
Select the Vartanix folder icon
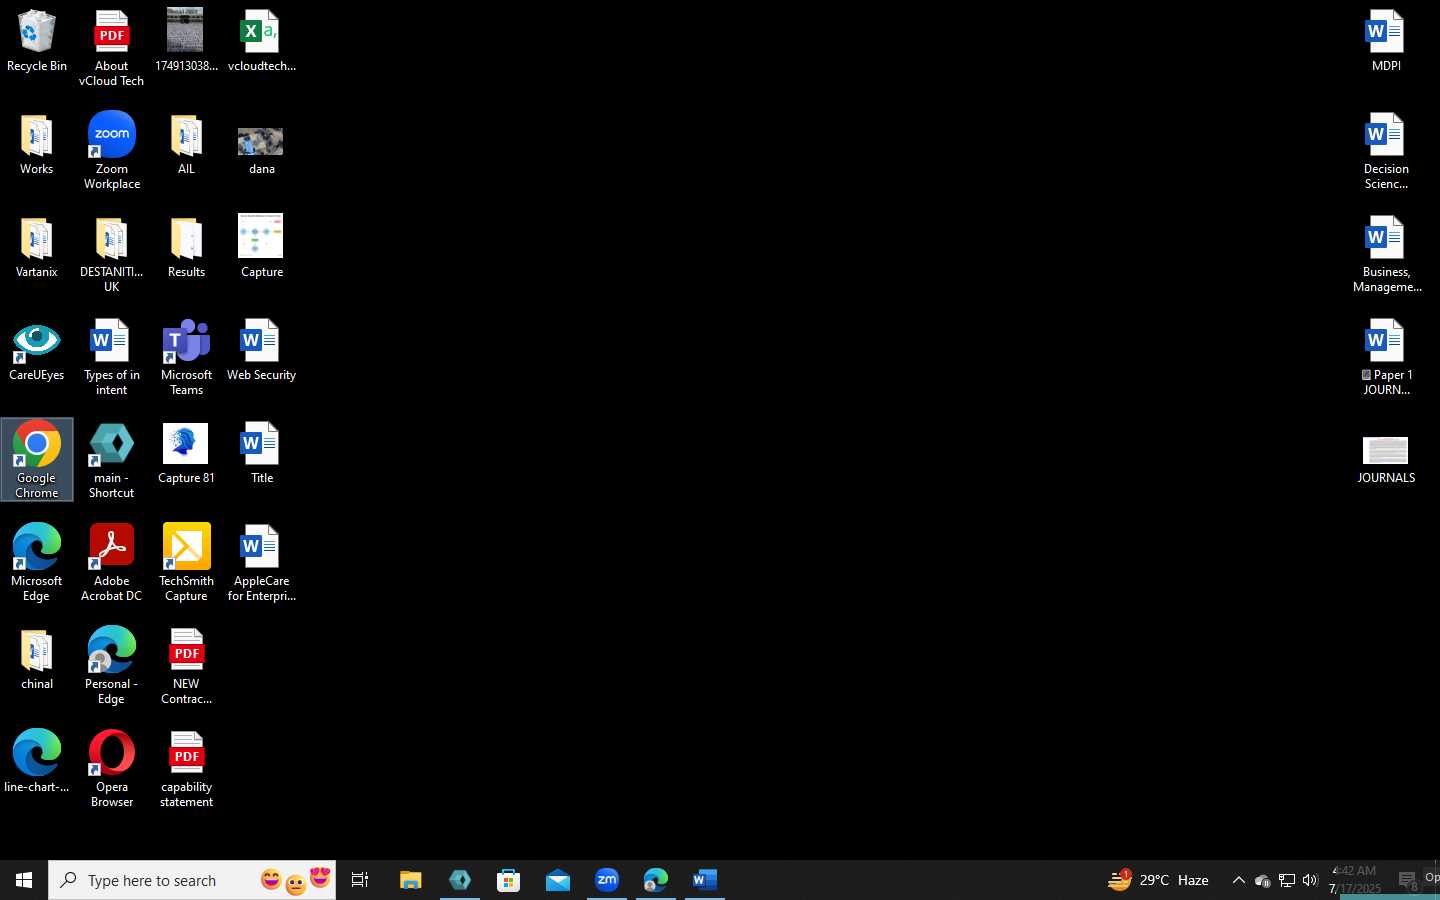pos(37,248)
